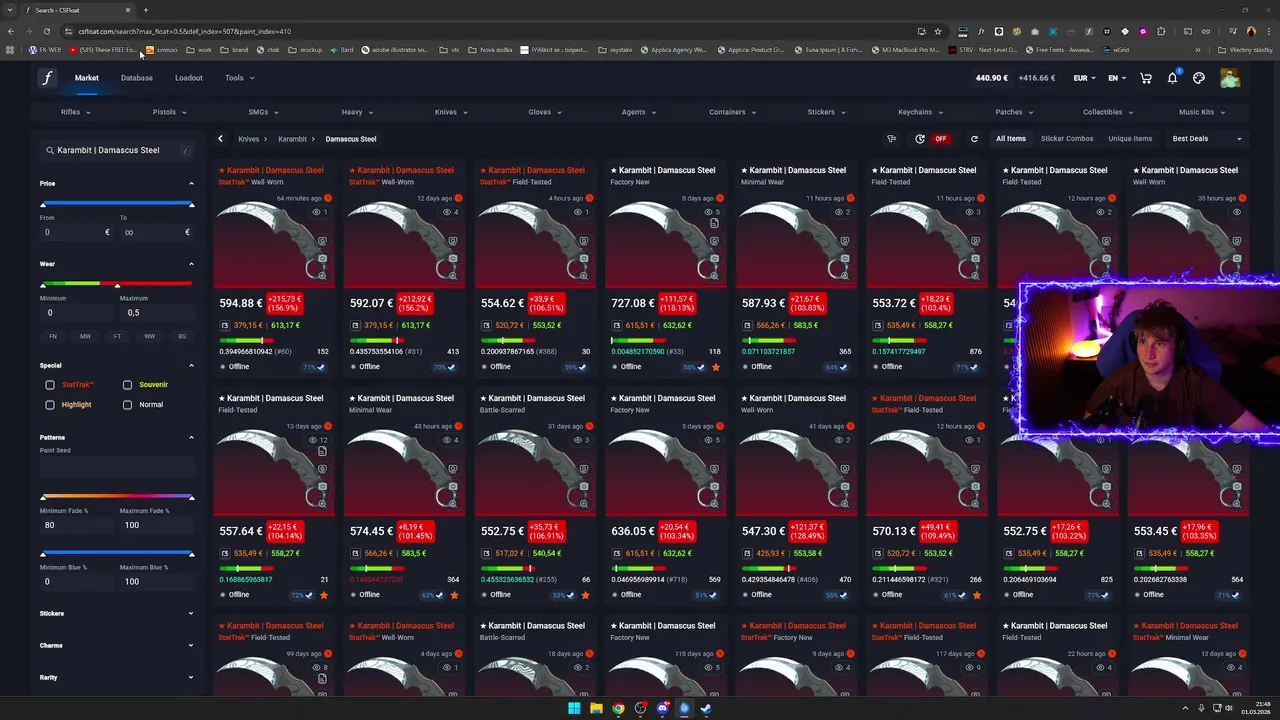
Task: Adjust the wear float slider
Action: click(117, 285)
